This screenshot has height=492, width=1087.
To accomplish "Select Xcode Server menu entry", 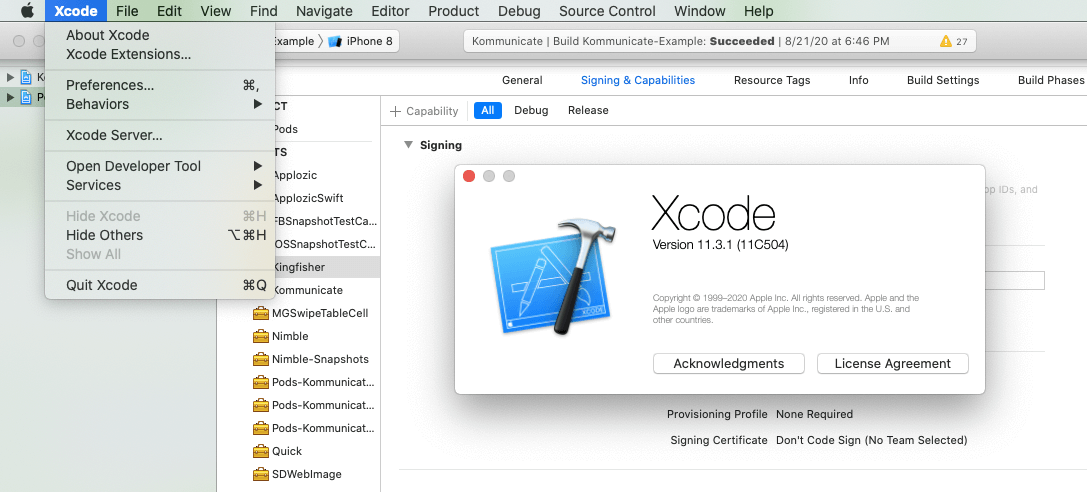I will pyautogui.click(x=159, y=135).
